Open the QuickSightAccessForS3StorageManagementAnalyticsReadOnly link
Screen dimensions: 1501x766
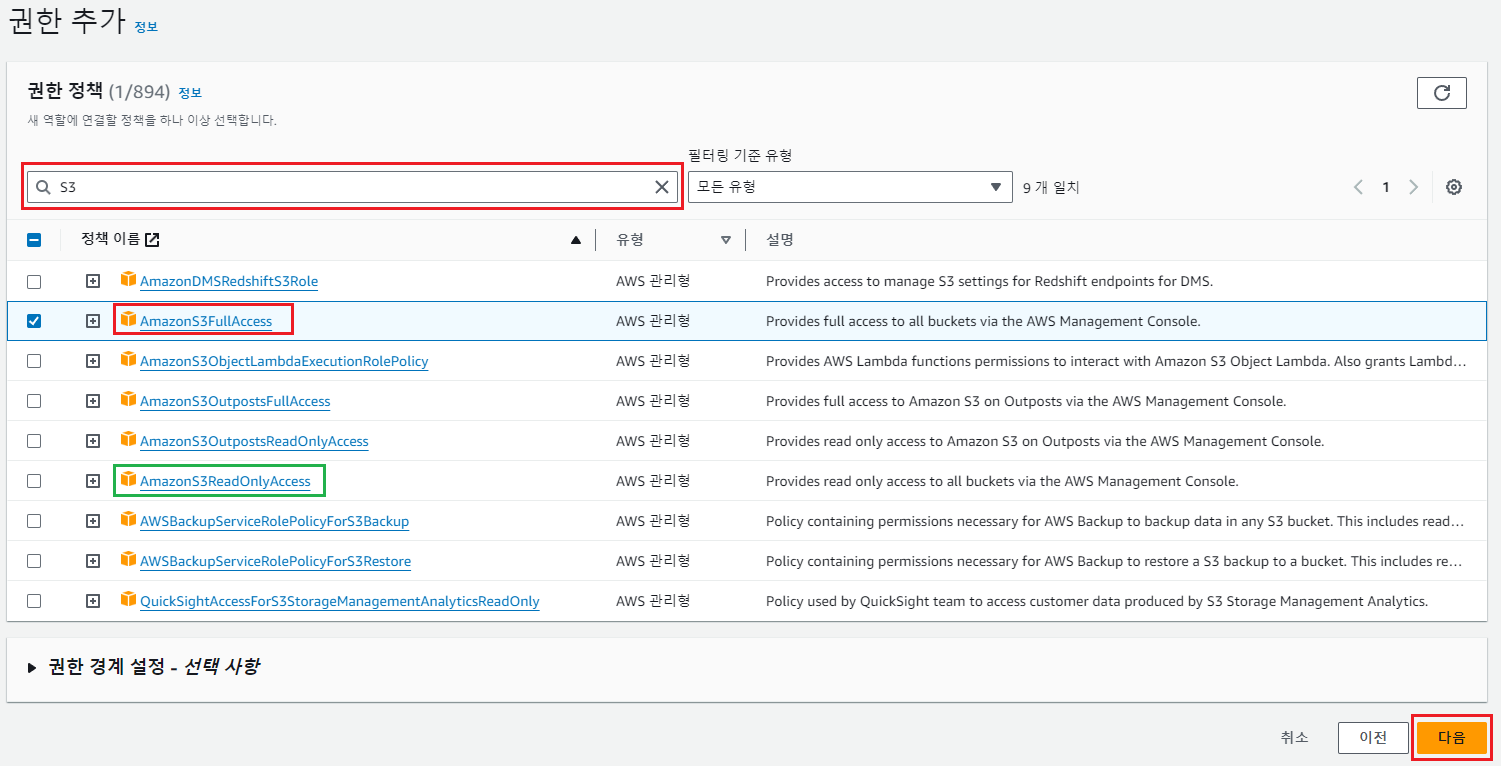pos(340,601)
